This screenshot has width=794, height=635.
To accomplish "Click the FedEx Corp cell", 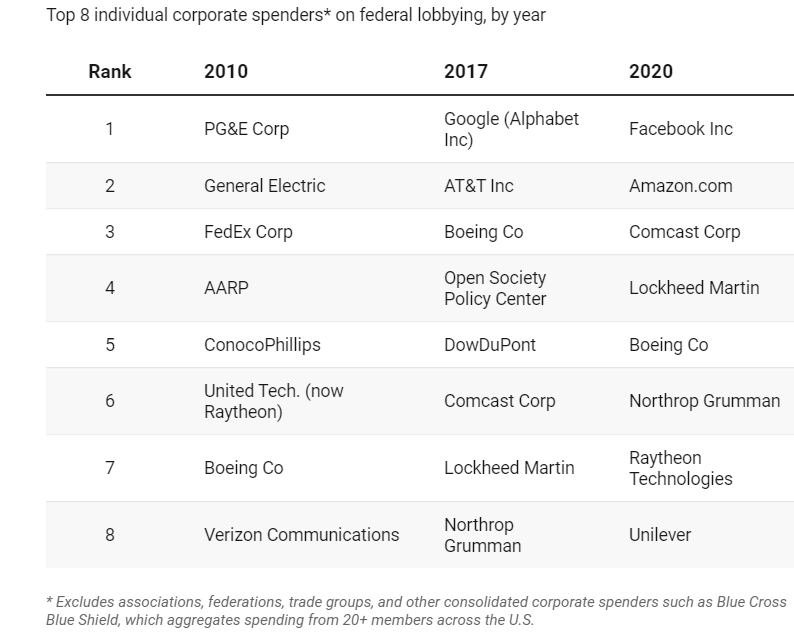I will pos(248,232).
